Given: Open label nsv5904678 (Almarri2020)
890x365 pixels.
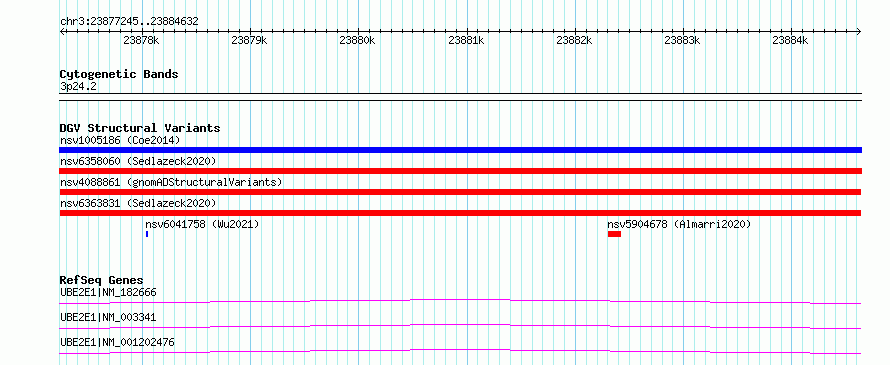Looking at the screenshot, I should tap(679, 224).
